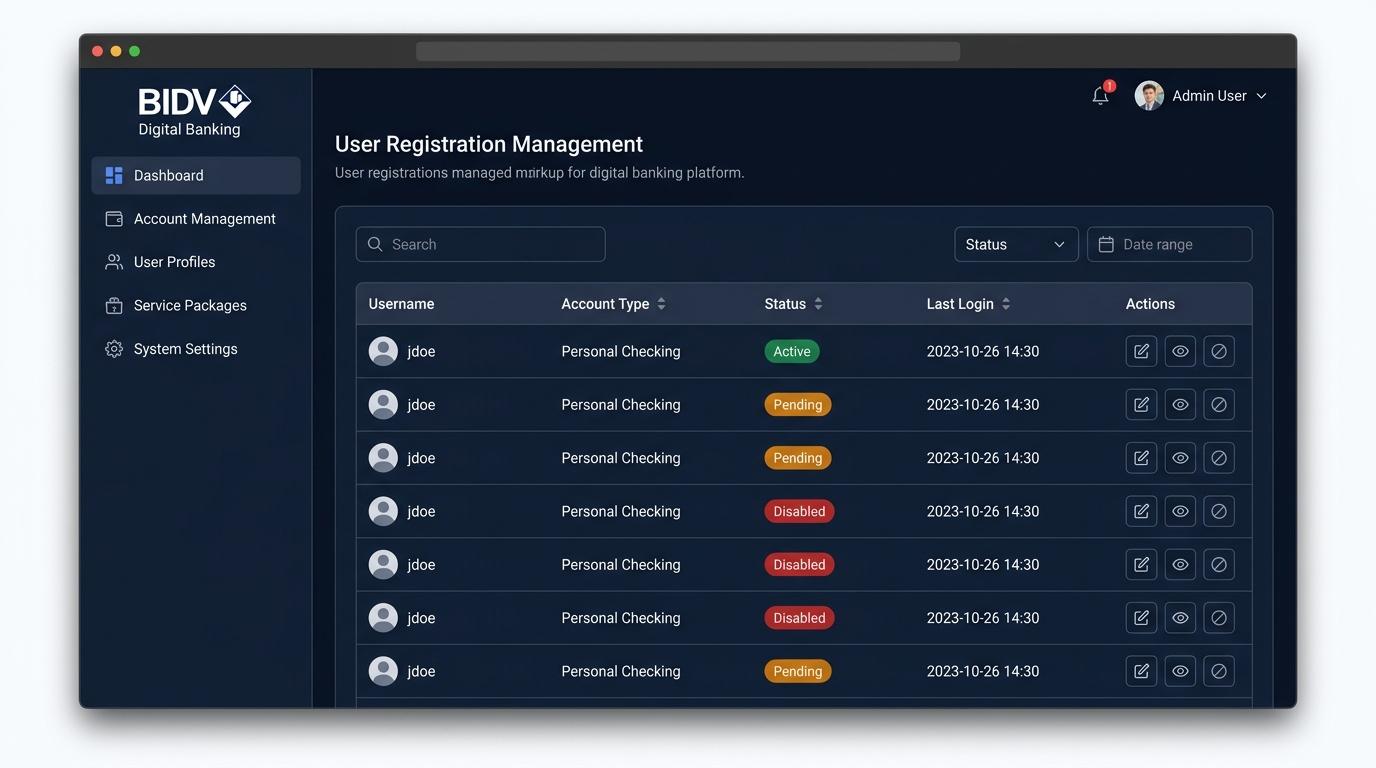Sort by Last Login column arrows
1376x768 pixels.
[1006, 304]
